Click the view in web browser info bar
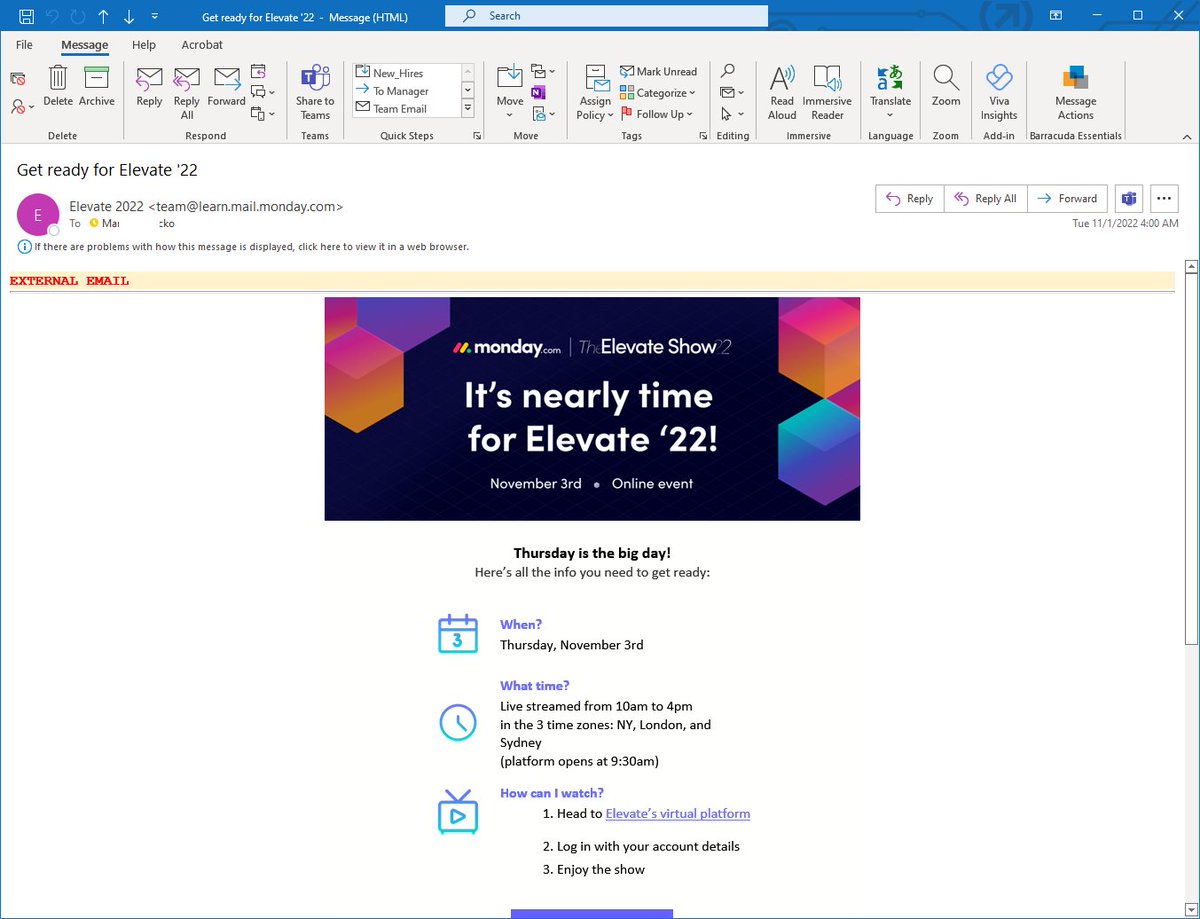The width and height of the screenshot is (1200, 919). coord(244,247)
